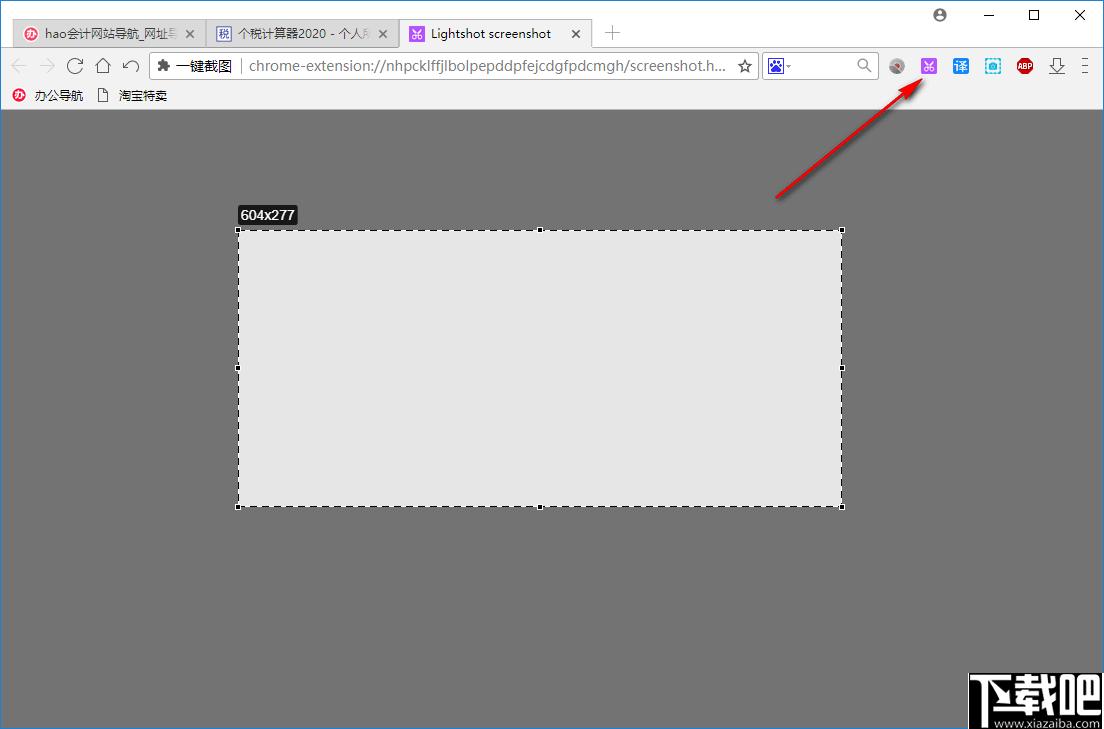Click the cyan camera screenshot extension icon
The image size is (1104, 729).
[993, 66]
